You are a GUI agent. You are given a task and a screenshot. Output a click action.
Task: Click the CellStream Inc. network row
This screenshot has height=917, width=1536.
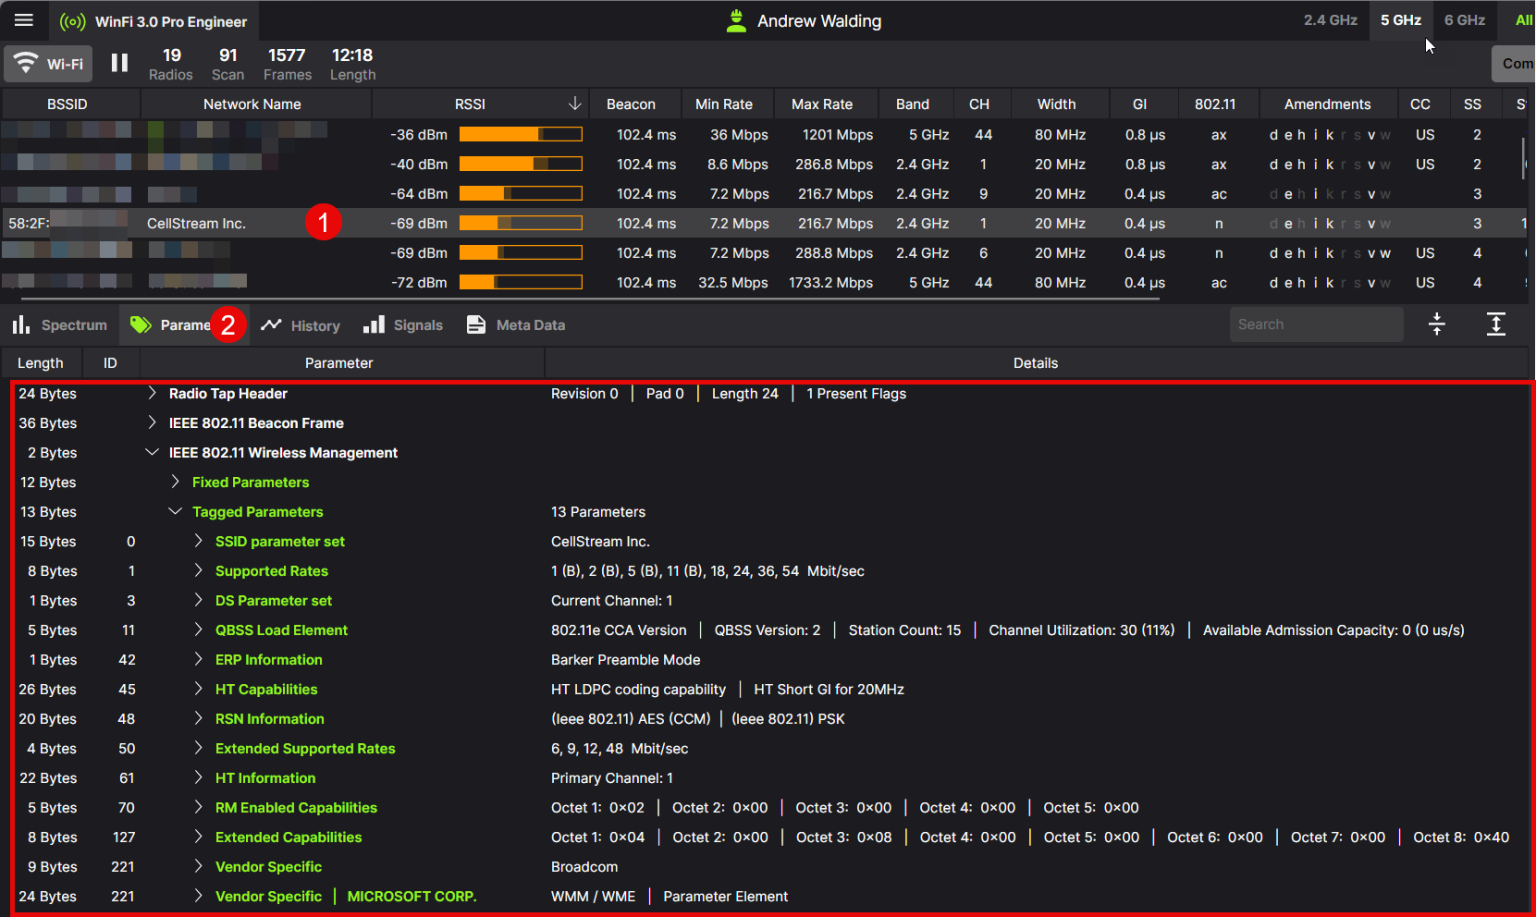point(196,223)
